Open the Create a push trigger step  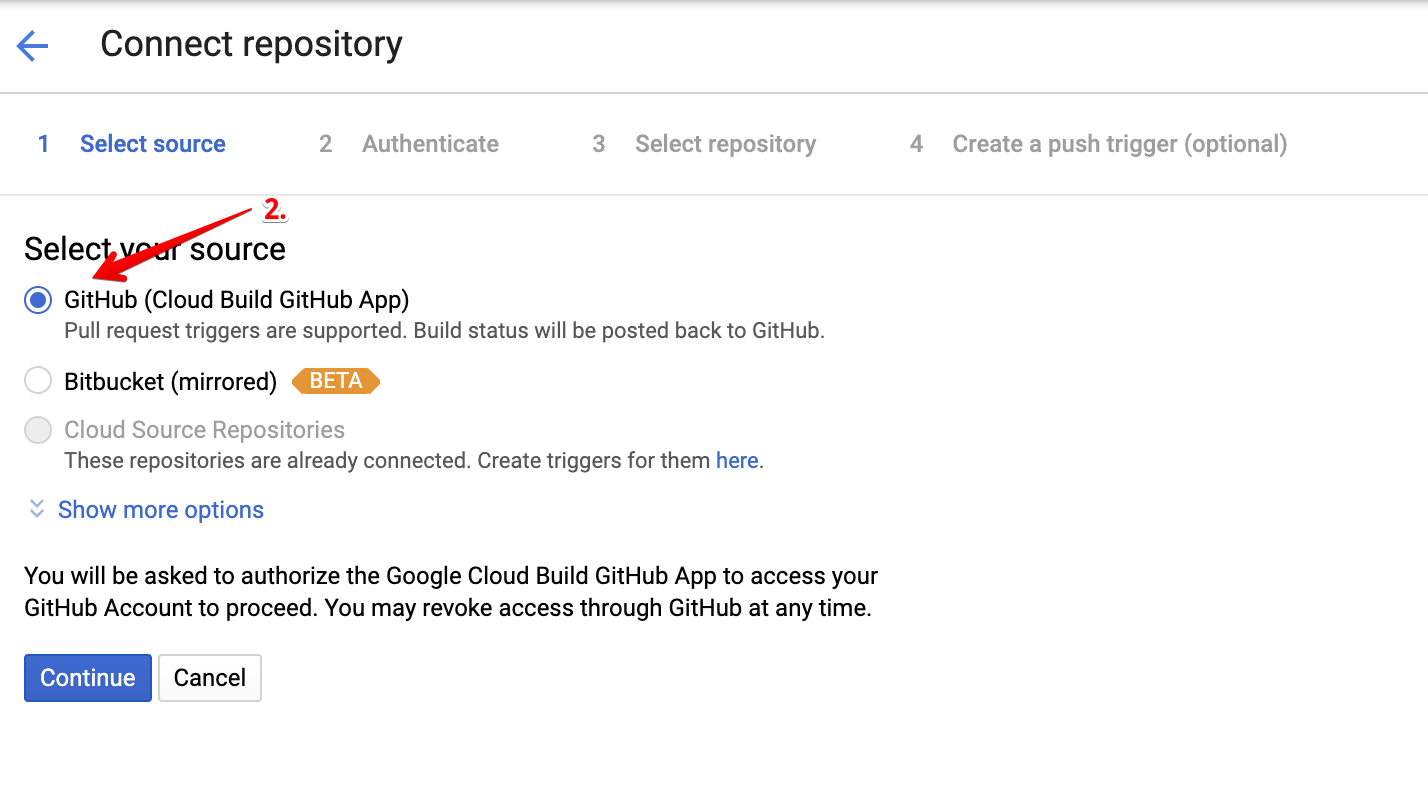coord(1119,144)
